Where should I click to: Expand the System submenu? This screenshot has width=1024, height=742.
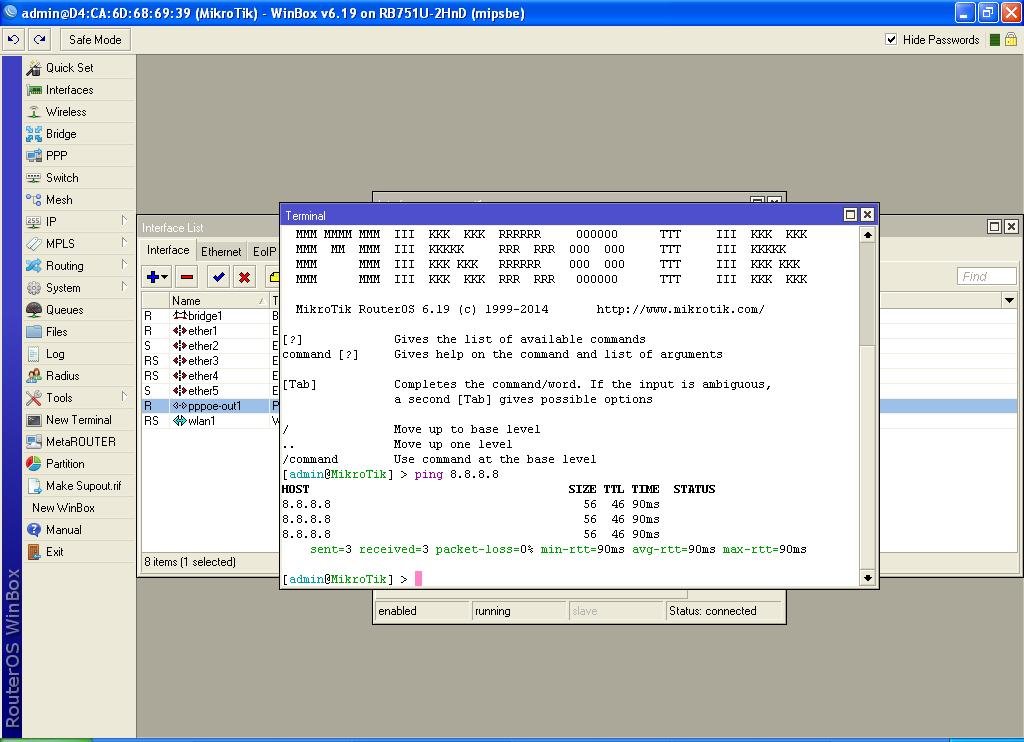pyautogui.click(x=78, y=287)
